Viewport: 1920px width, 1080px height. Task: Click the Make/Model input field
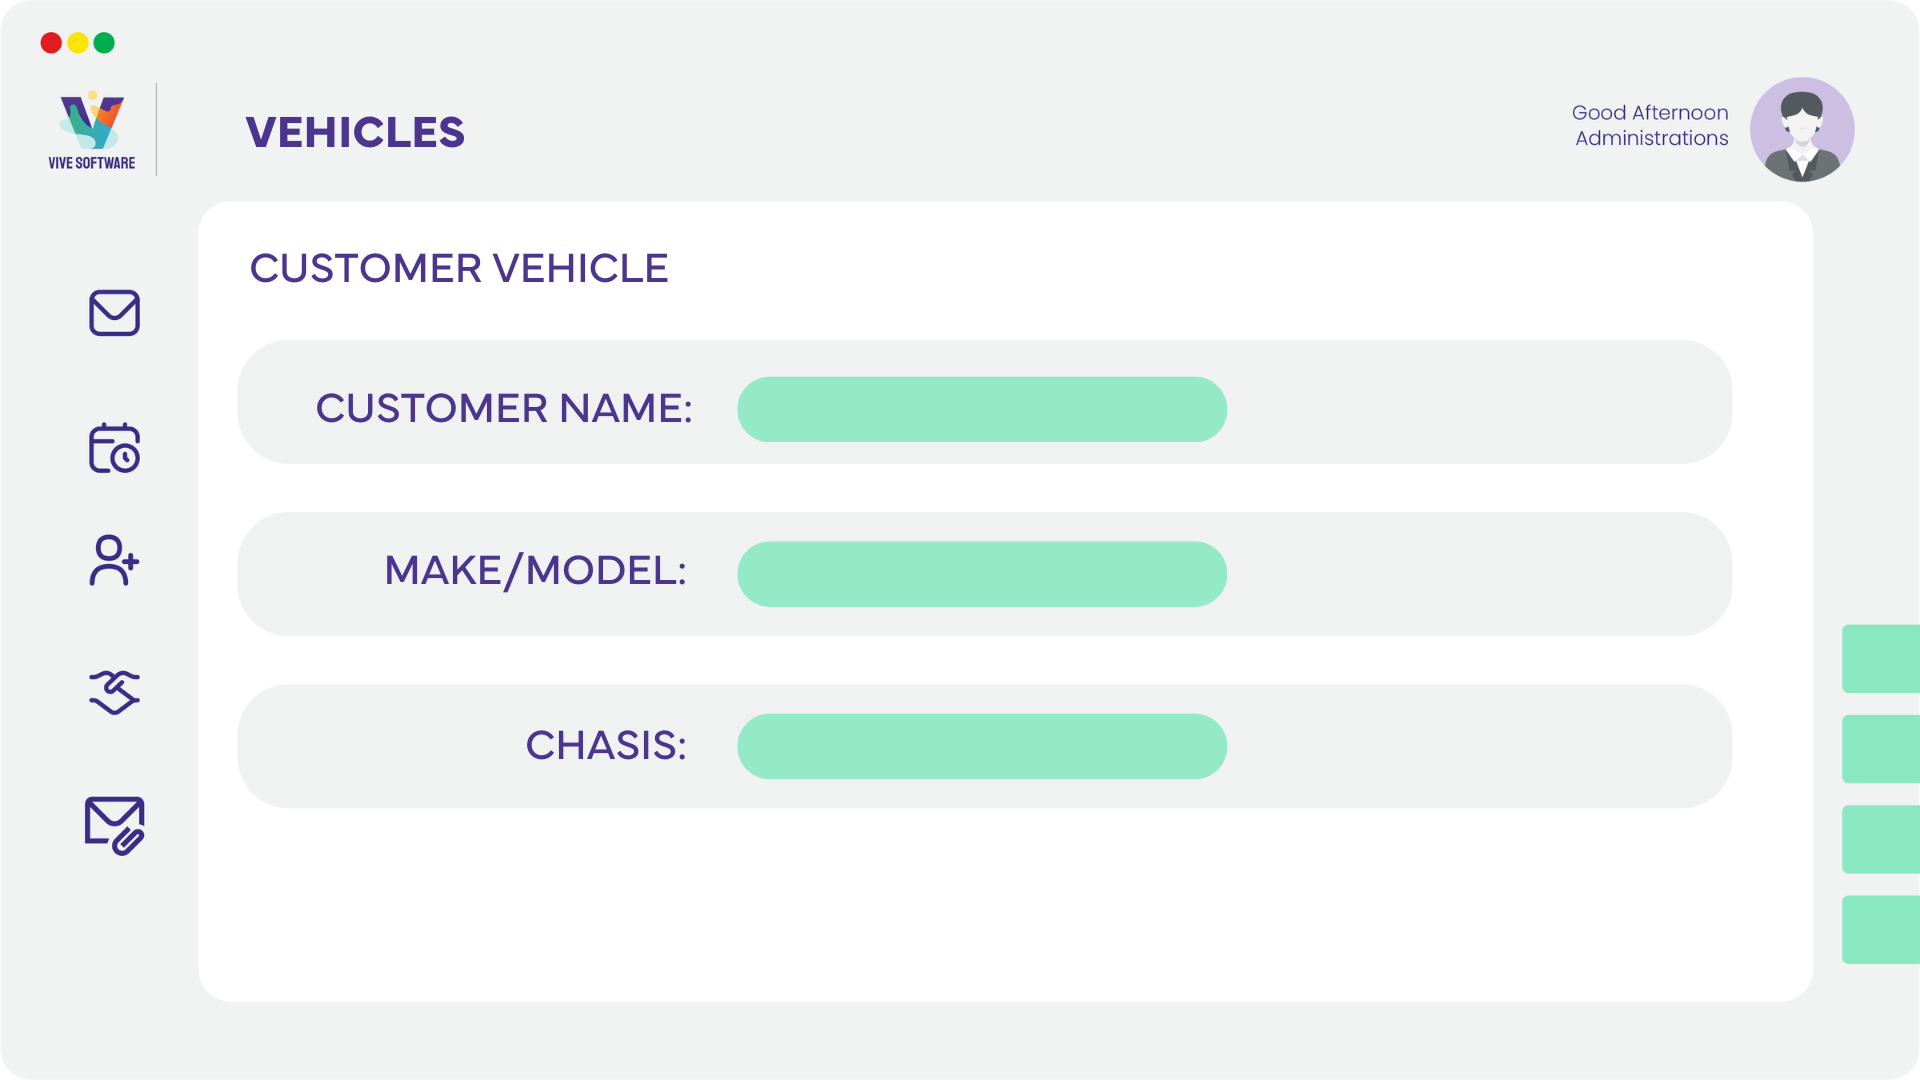pos(982,574)
